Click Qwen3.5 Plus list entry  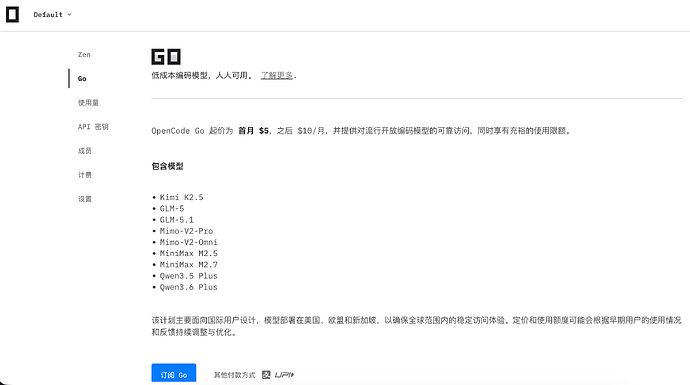(x=188, y=276)
